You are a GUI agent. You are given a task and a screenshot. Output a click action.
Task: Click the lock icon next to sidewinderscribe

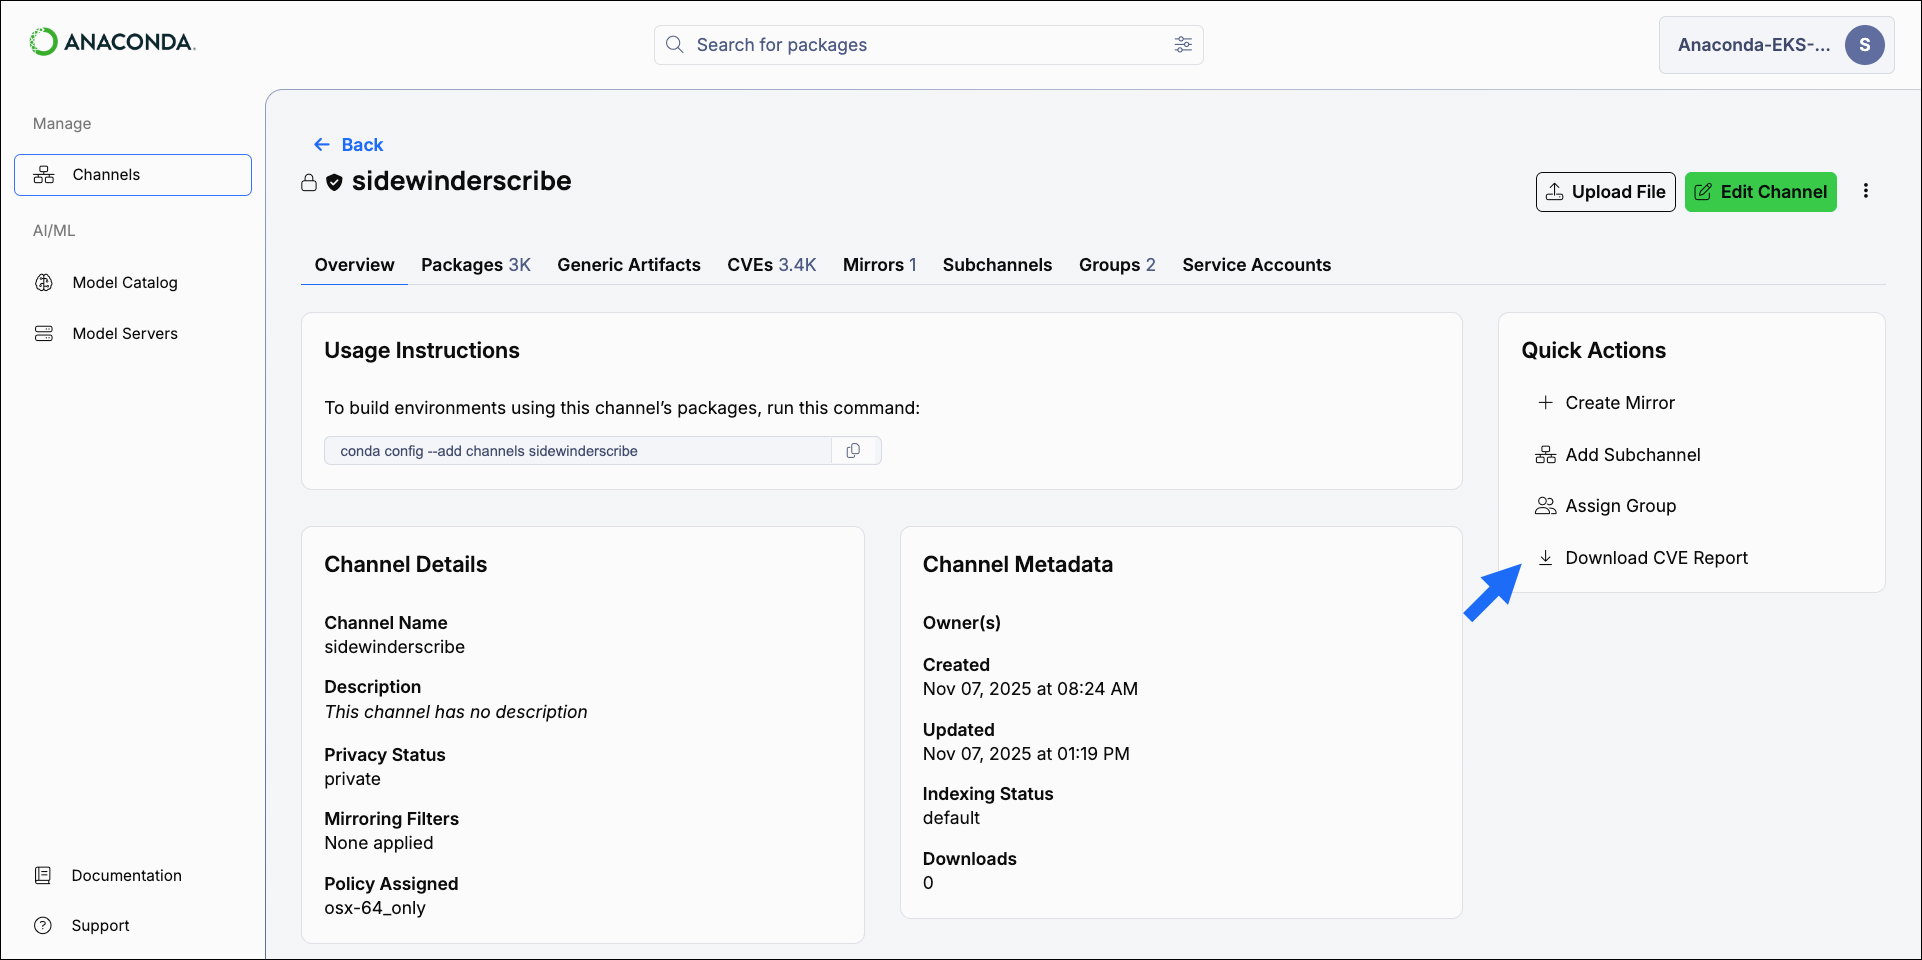coord(310,183)
